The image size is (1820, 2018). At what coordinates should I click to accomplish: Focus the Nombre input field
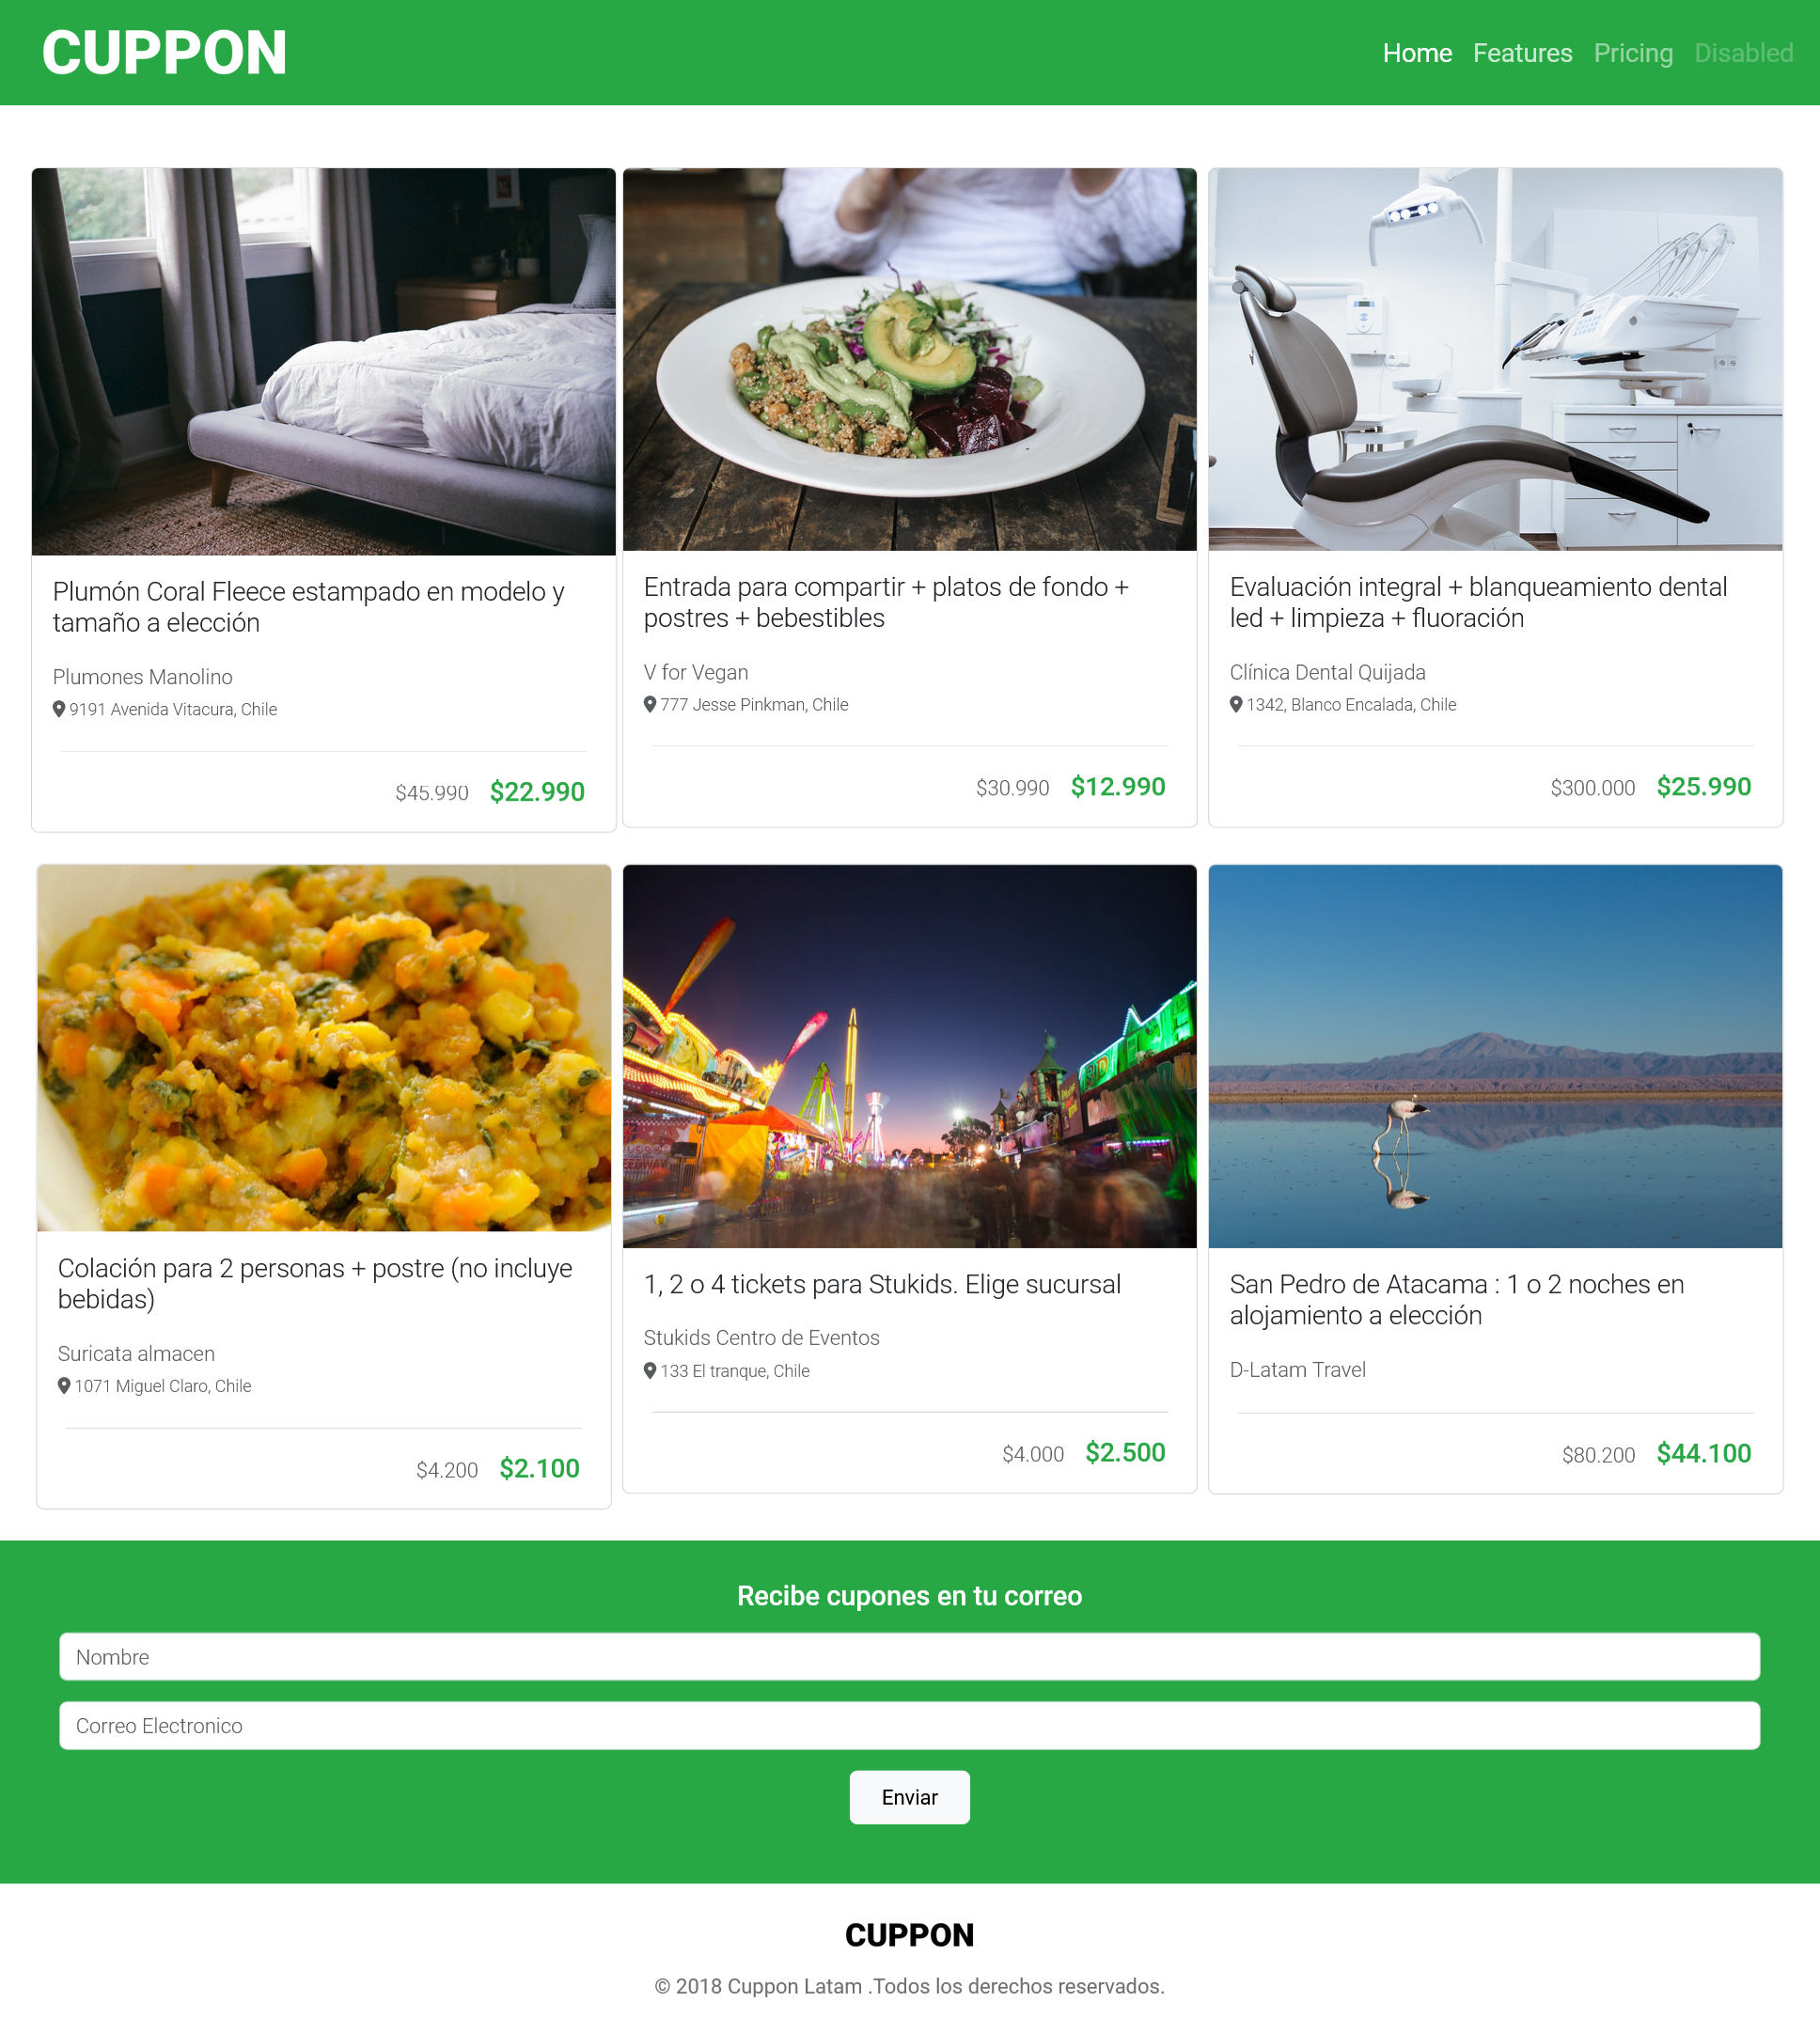point(909,1656)
